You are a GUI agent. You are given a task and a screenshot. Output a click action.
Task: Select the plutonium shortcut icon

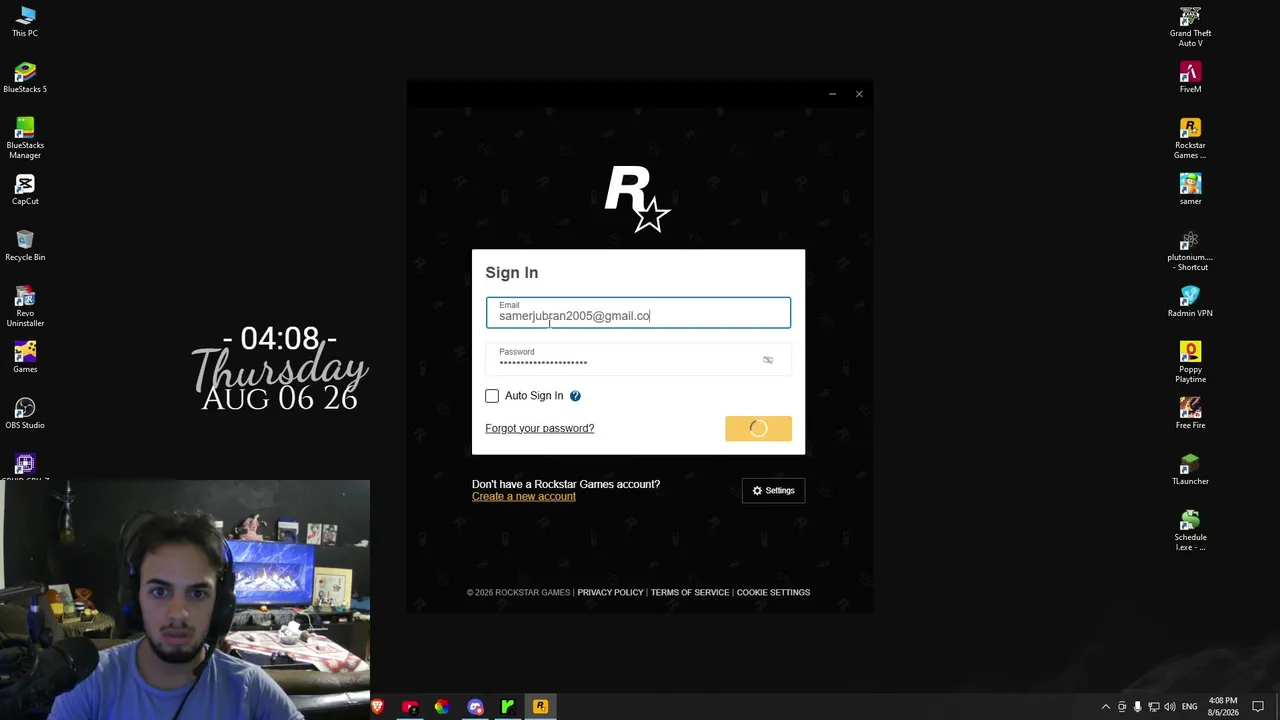click(x=1190, y=251)
